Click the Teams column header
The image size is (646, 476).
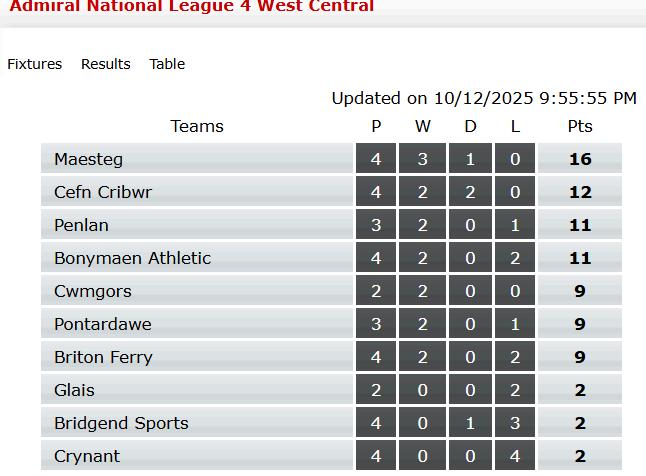coord(197,126)
